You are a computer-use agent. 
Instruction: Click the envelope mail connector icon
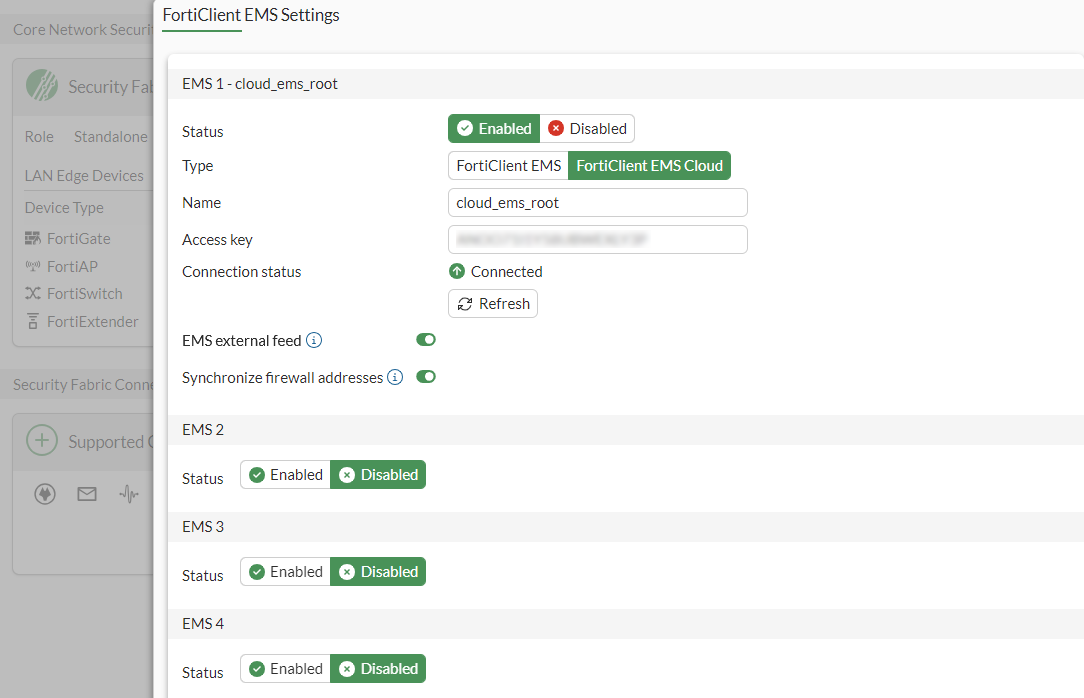click(87, 494)
